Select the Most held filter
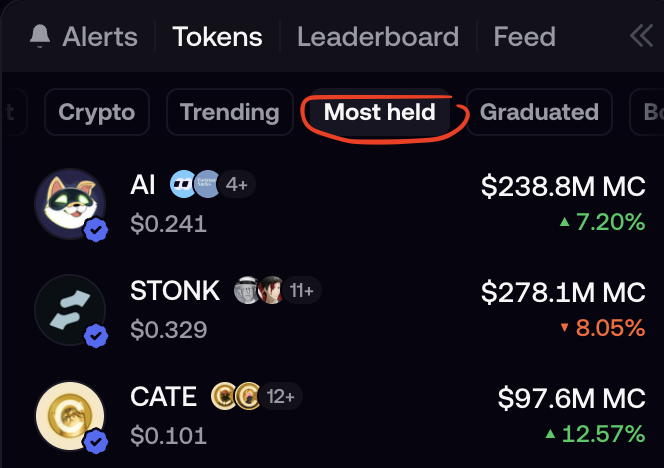The width and height of the screenshot is (664, 468). [379, 112]
